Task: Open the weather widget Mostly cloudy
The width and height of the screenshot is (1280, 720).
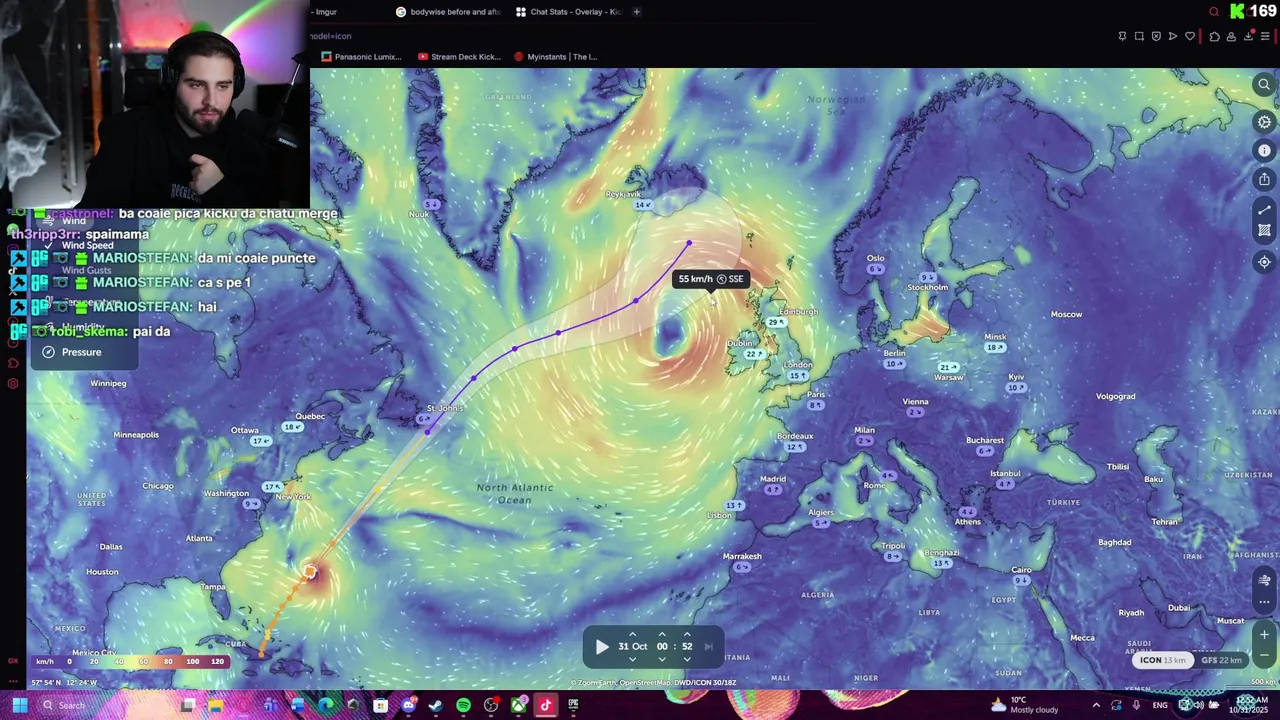Action: pos(1024,705)
